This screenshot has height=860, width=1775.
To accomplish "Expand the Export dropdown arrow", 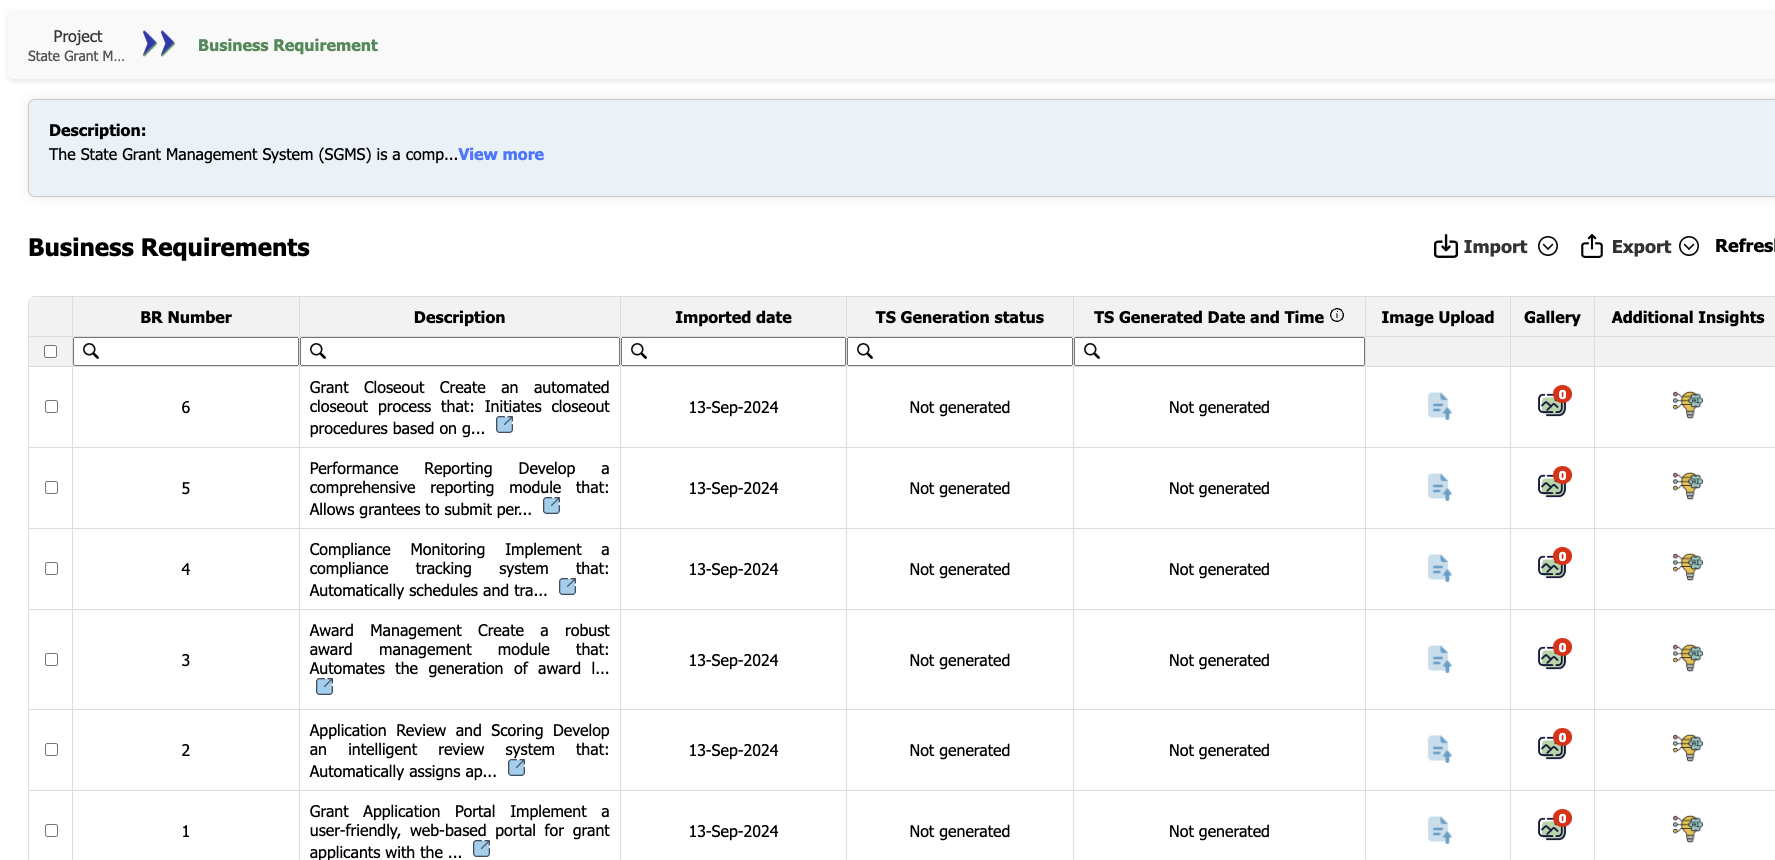I will coord(1689,247).
